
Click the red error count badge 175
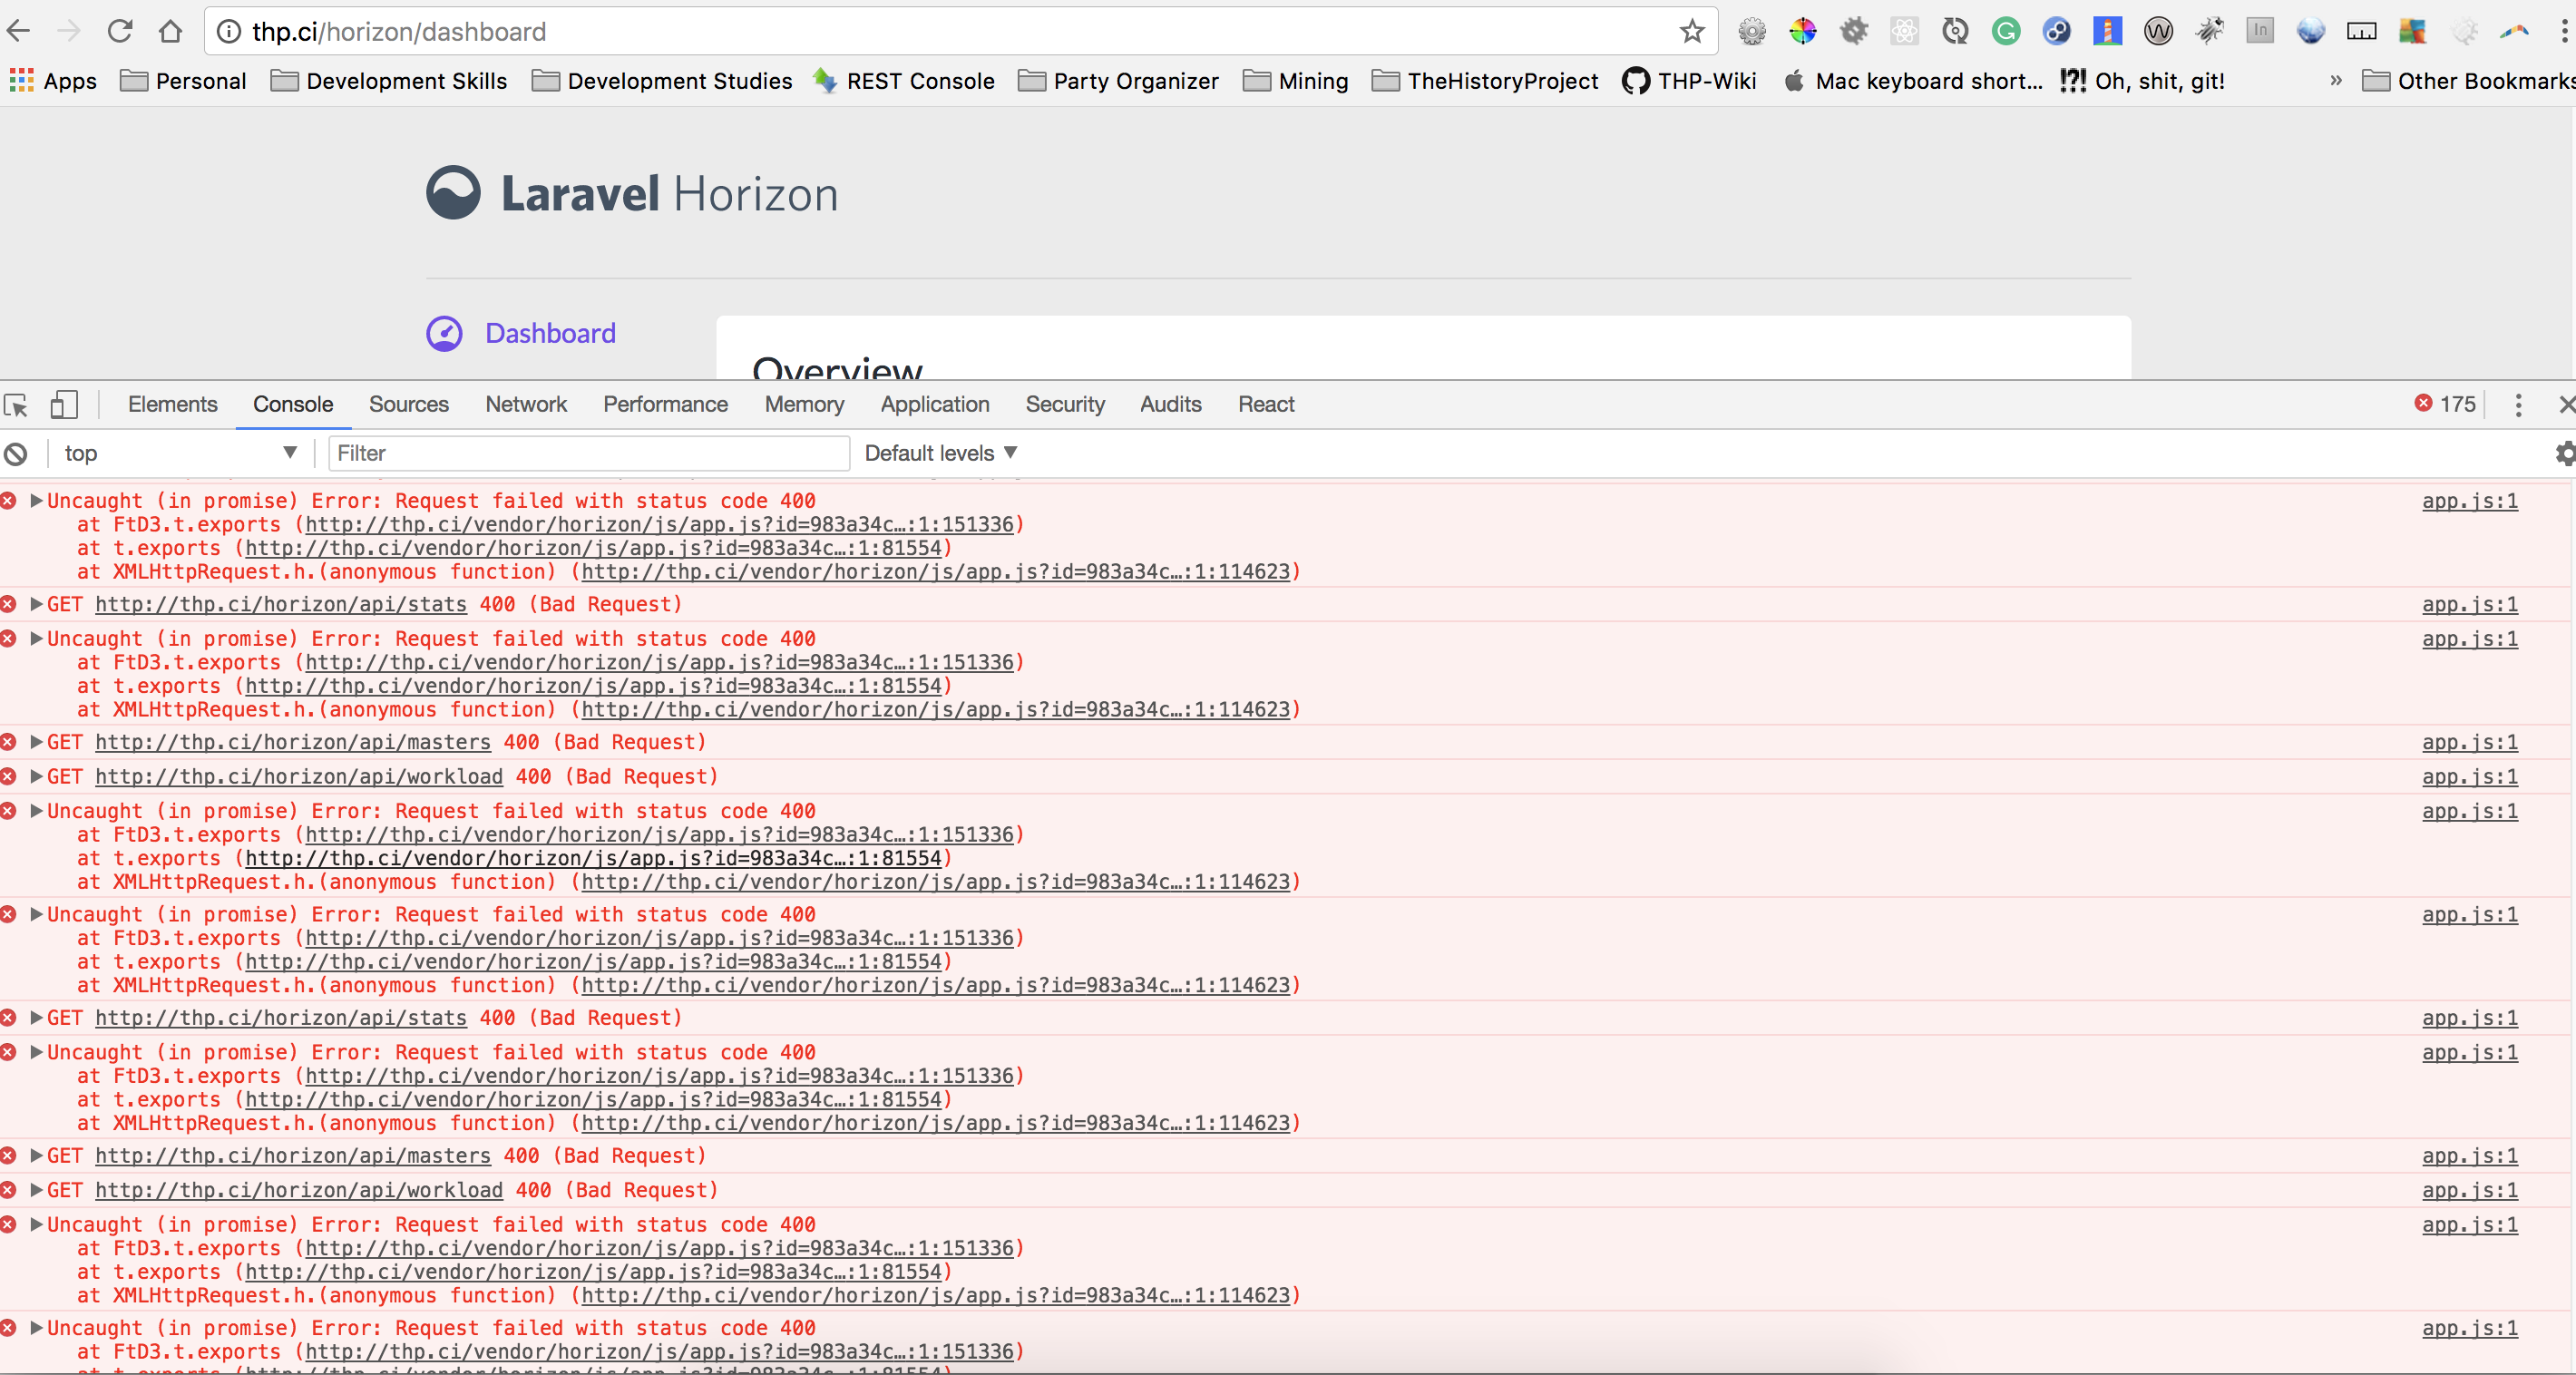(x=2445, y=404)
